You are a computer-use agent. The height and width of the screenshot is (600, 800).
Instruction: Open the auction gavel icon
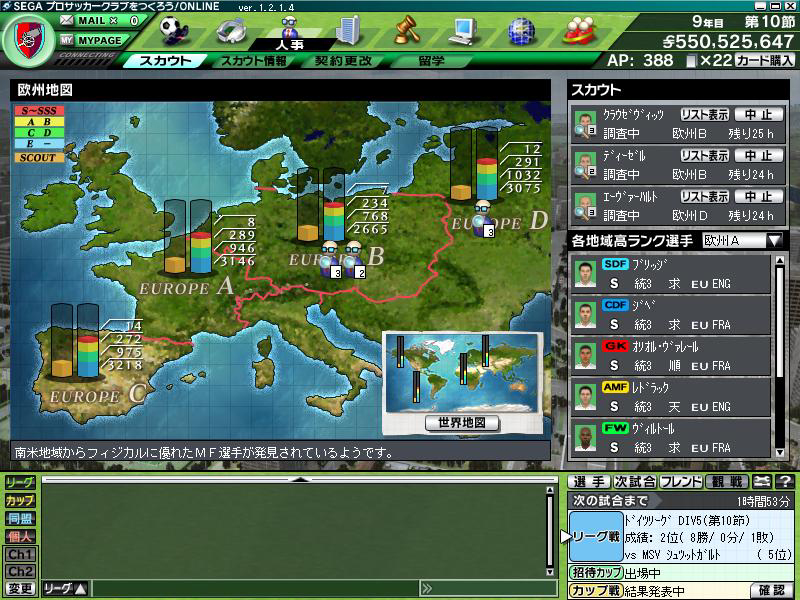(404, 29)
